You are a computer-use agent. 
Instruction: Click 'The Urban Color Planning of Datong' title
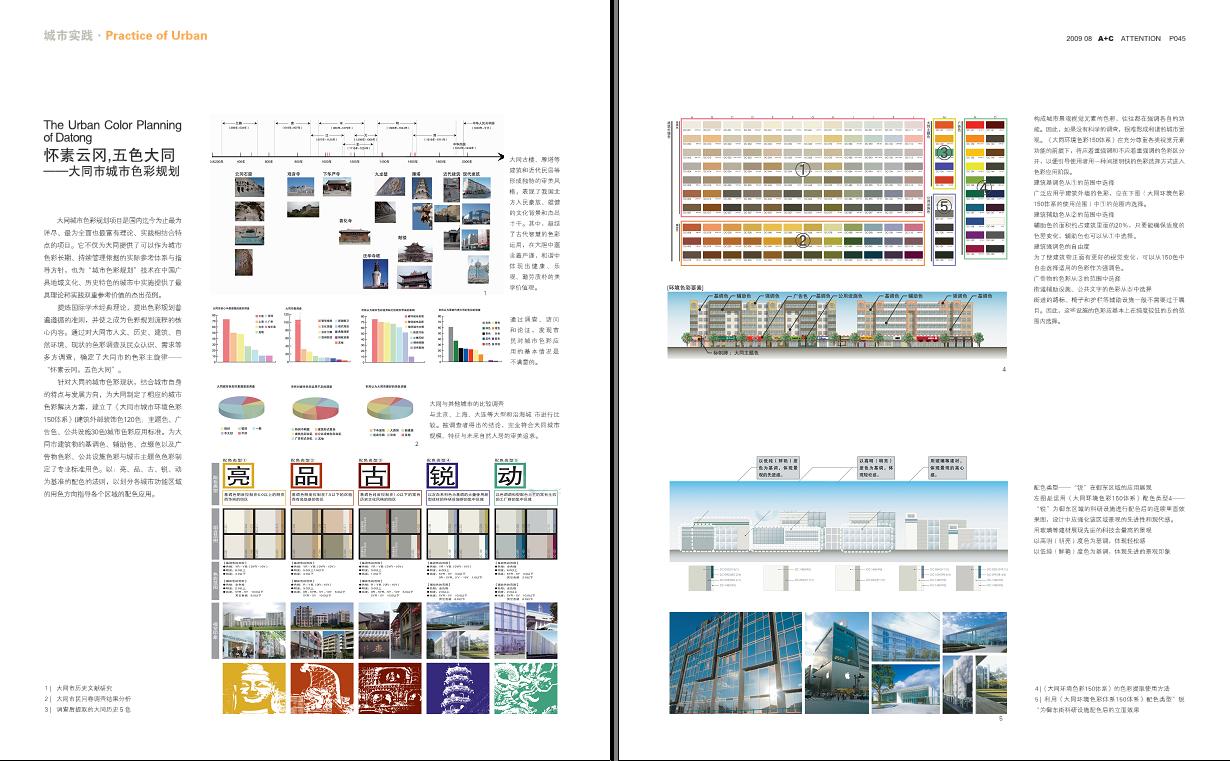click(x=112, y=131)
